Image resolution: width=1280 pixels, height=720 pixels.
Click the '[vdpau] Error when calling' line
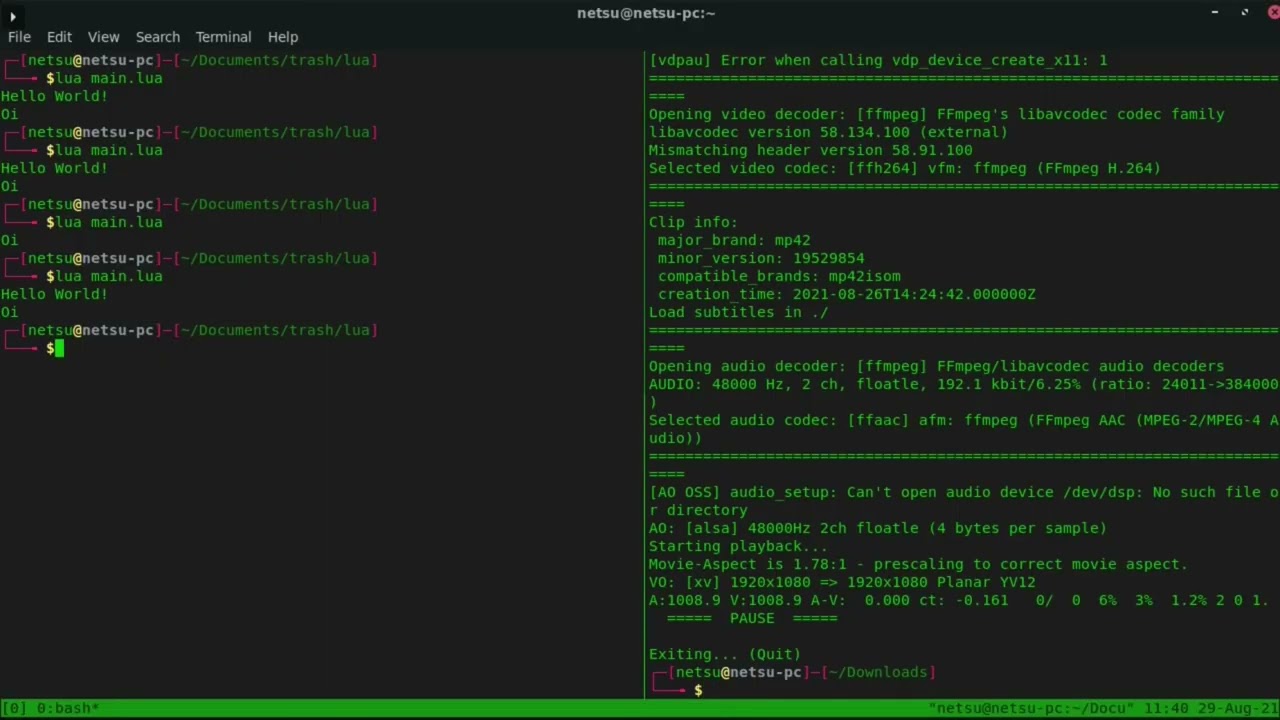(878, 60)
